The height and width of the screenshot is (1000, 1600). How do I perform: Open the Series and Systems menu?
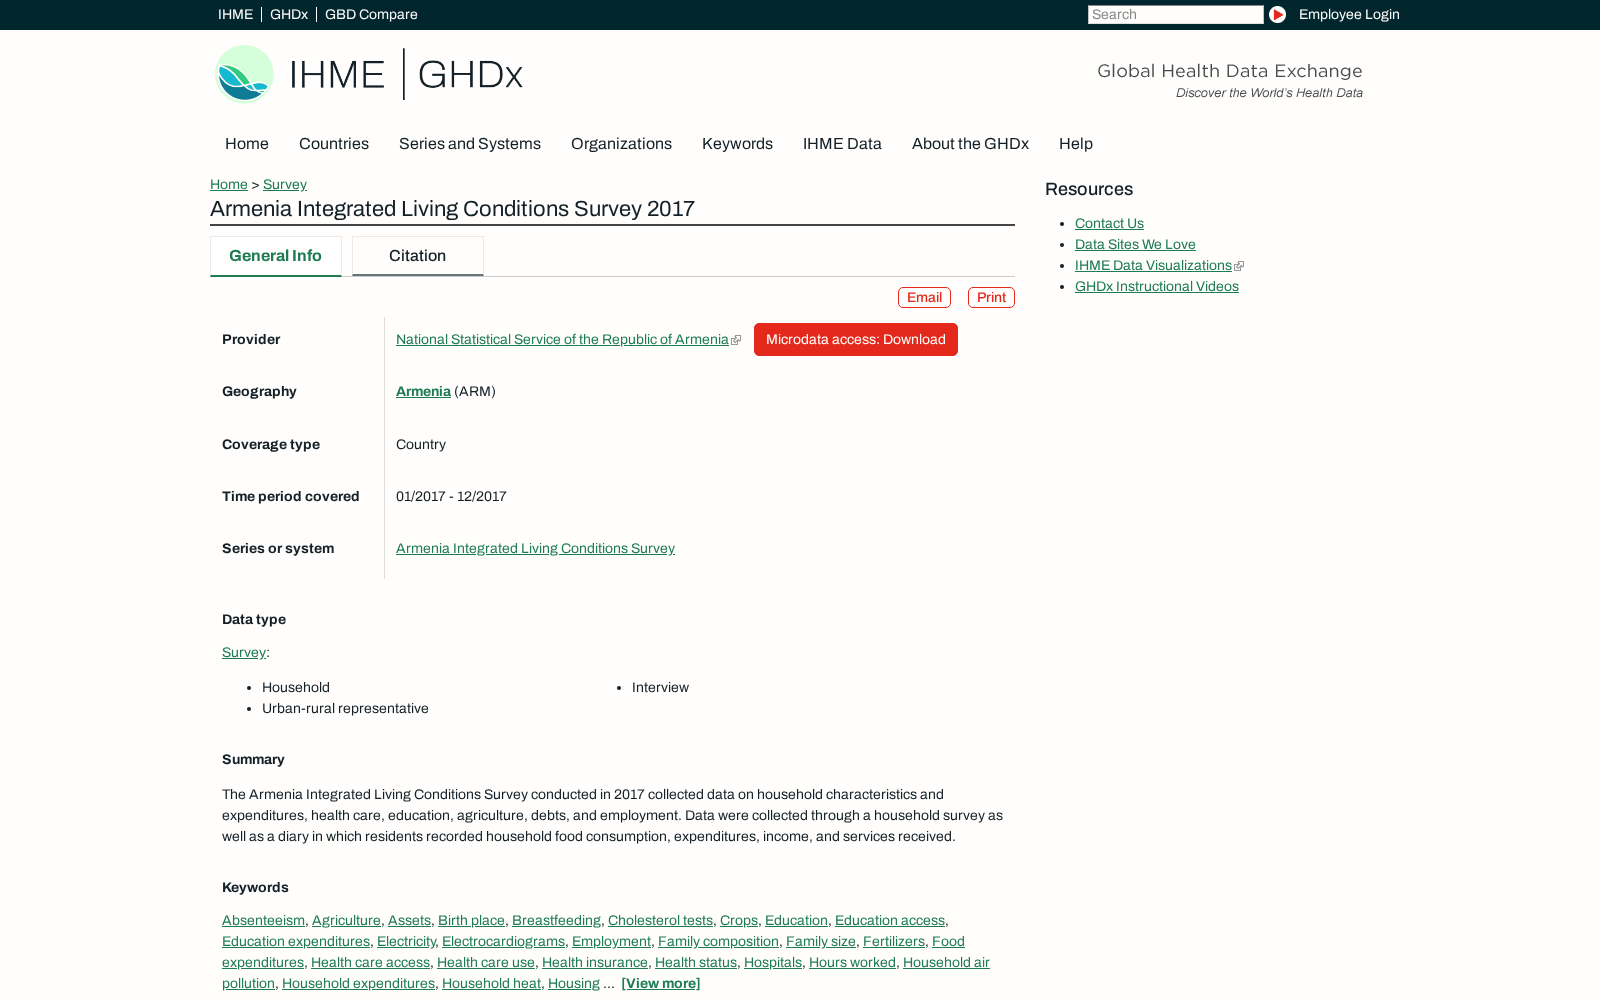tap(470, 144)
